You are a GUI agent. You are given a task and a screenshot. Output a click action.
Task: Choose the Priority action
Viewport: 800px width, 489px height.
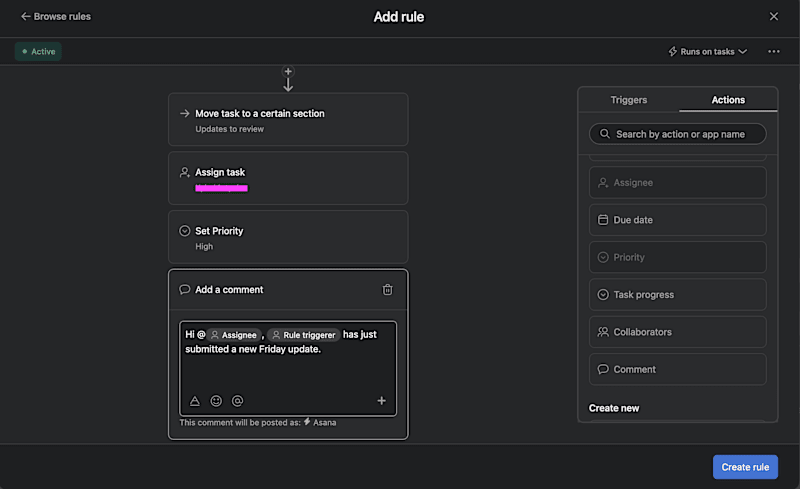pos(678,257)
